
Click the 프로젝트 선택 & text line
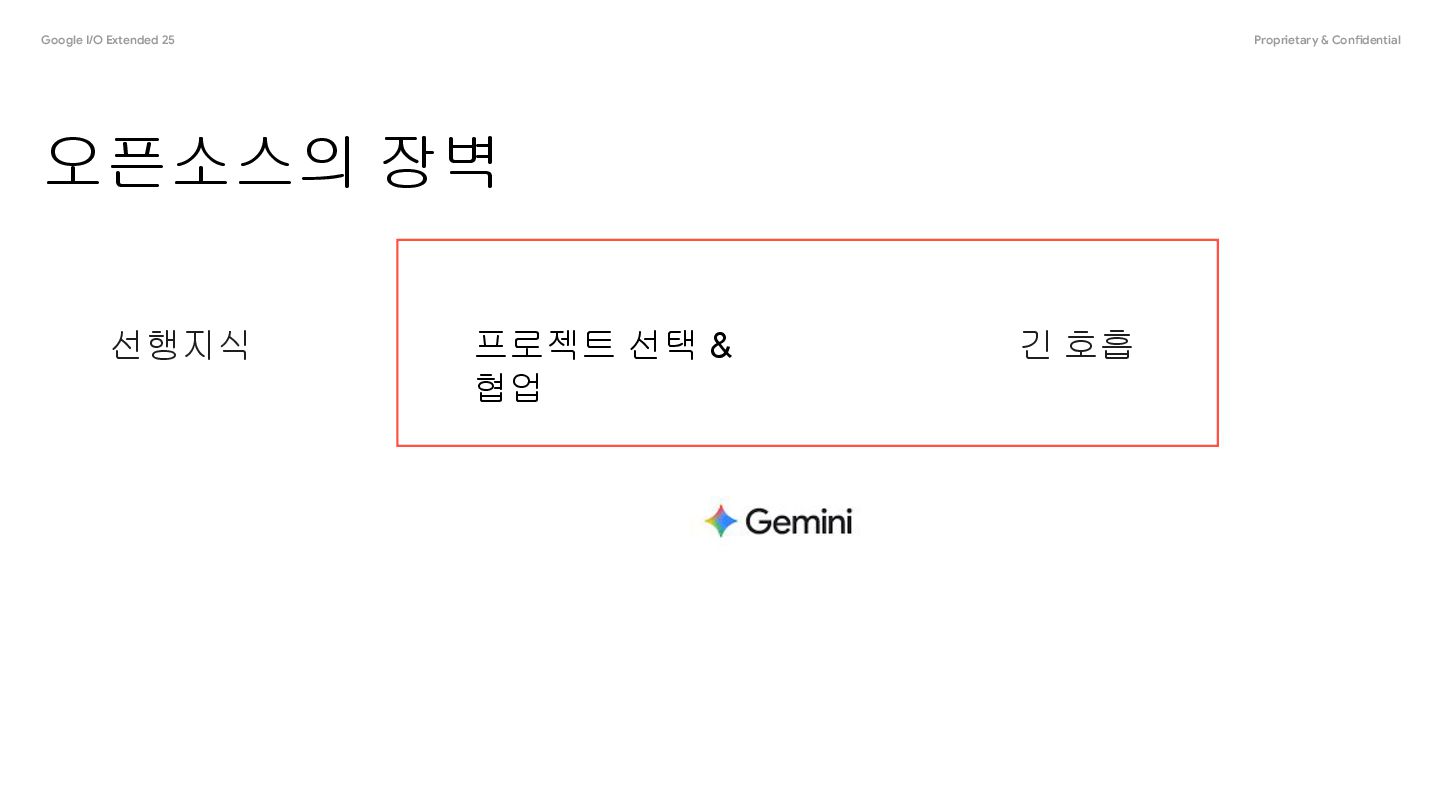603,345
